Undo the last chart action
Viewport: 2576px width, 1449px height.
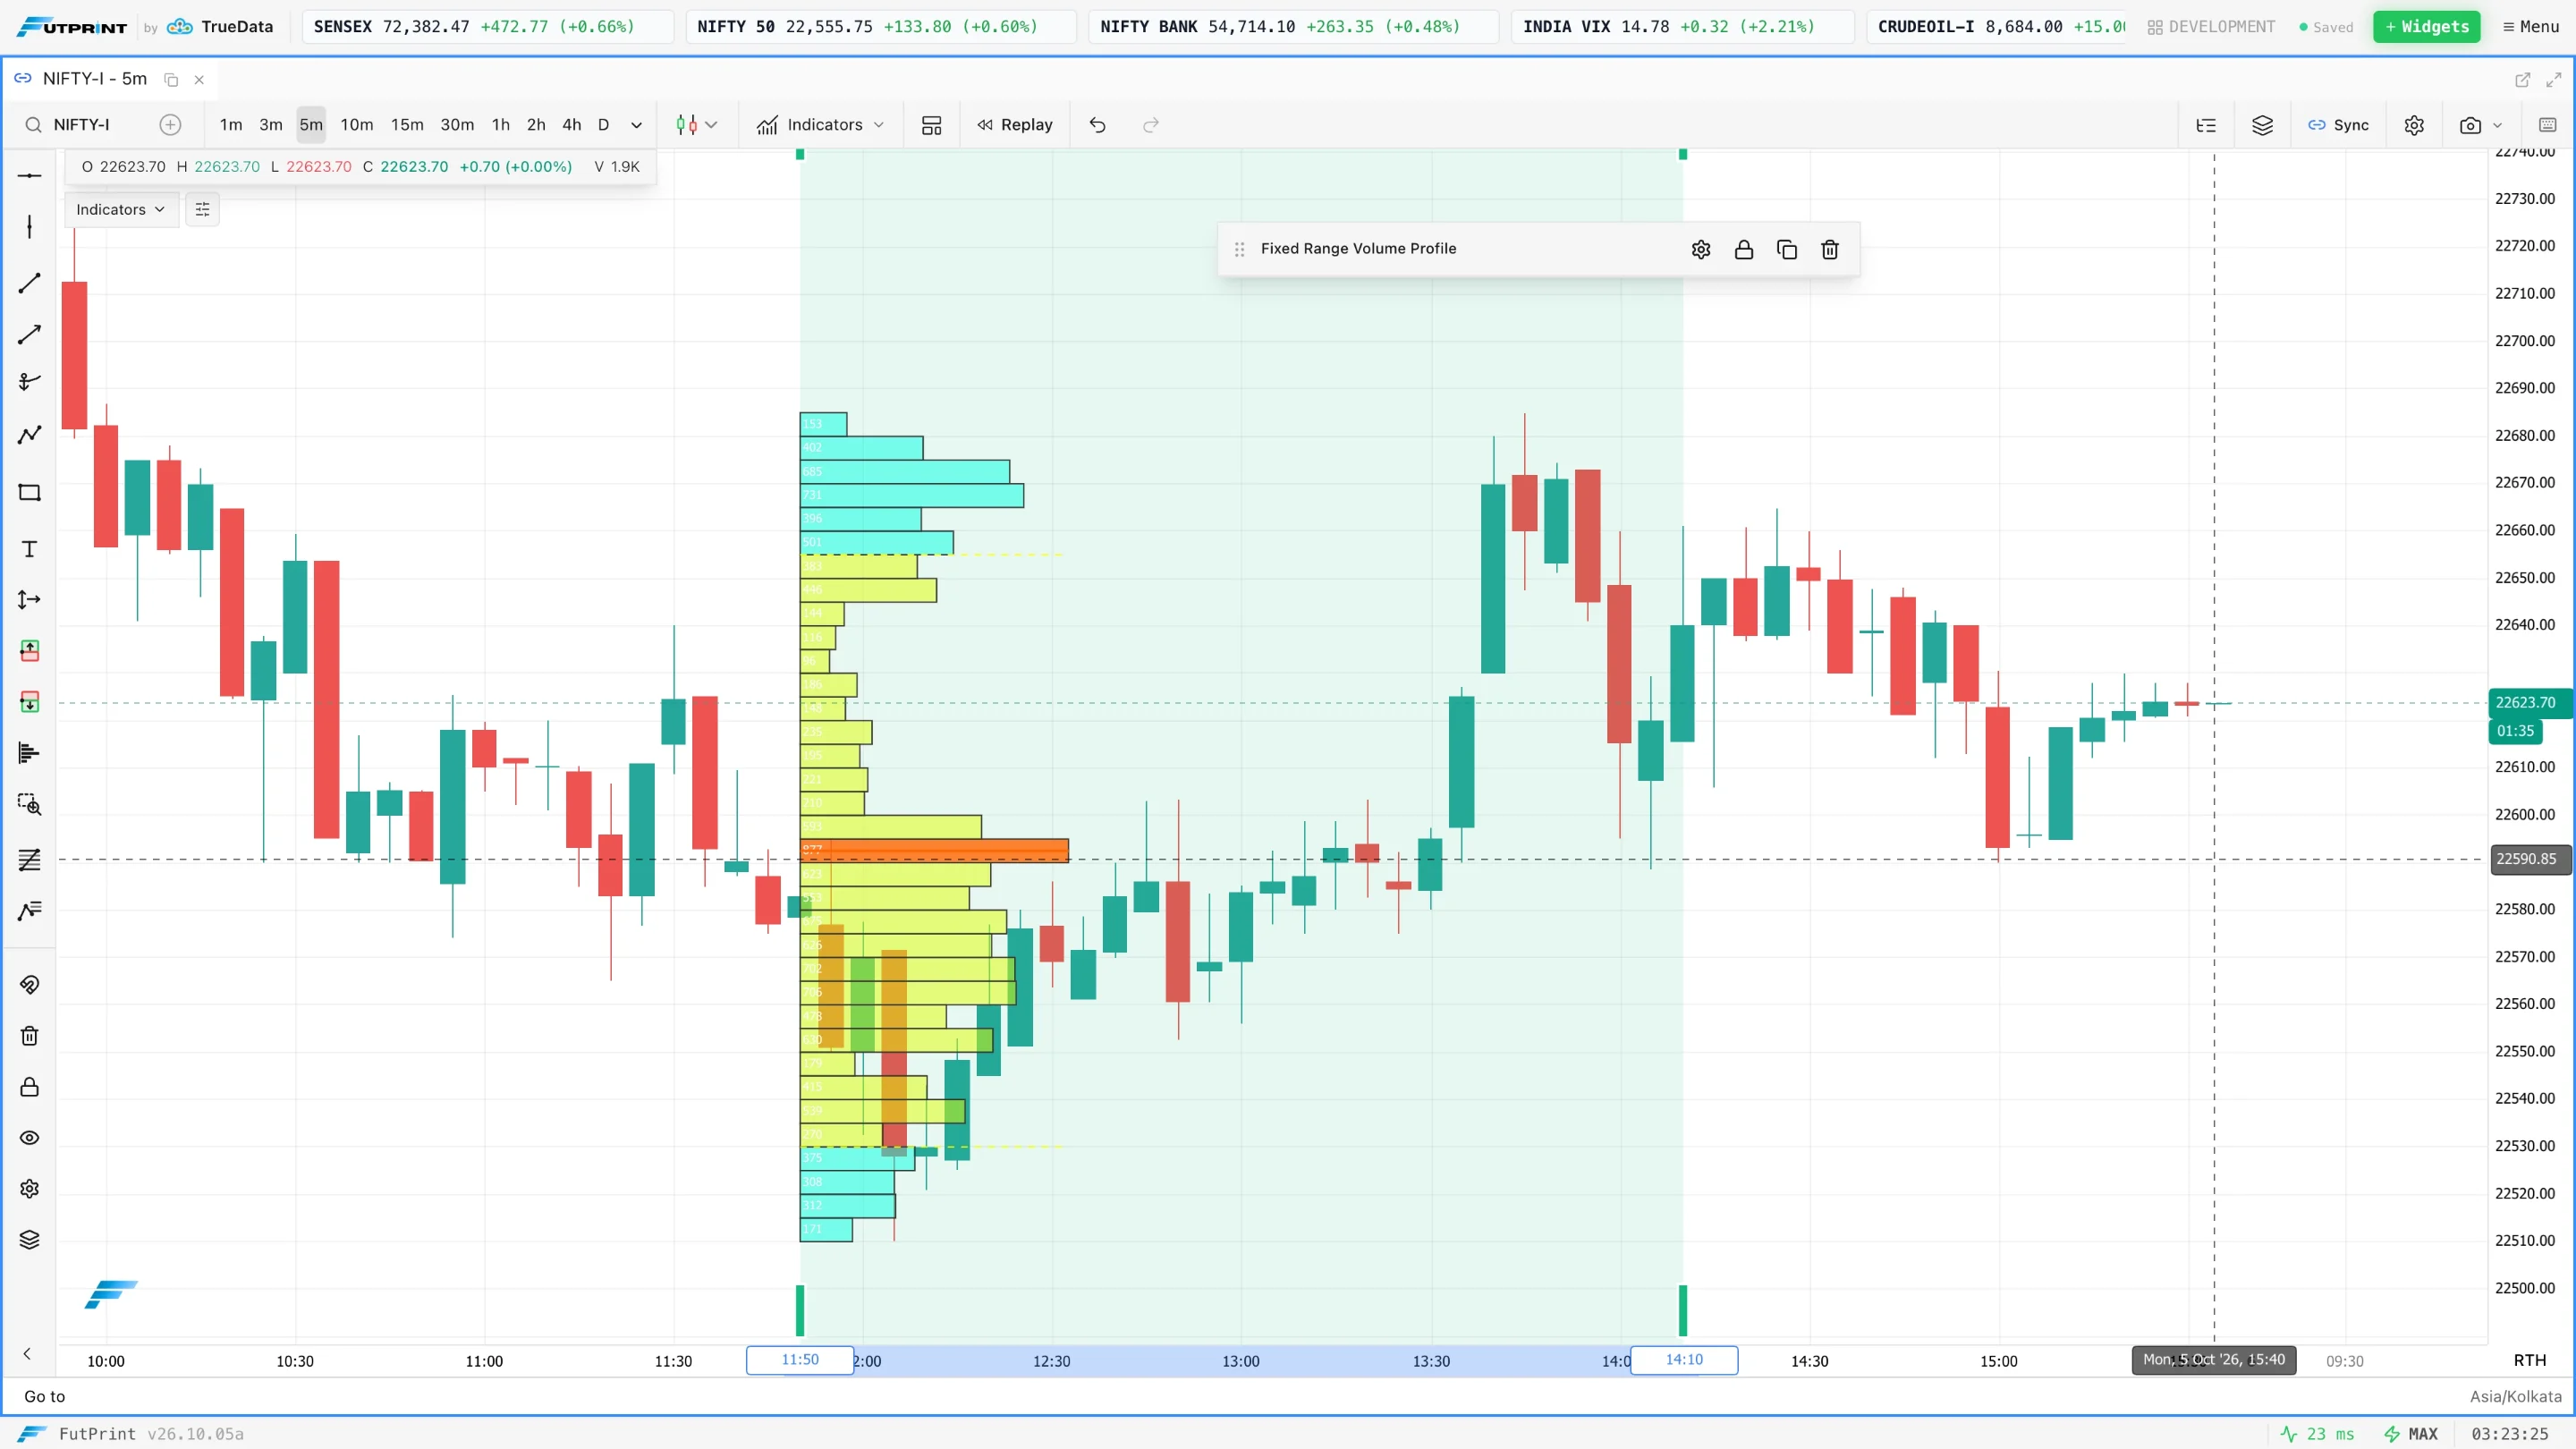click(1098, 125)
